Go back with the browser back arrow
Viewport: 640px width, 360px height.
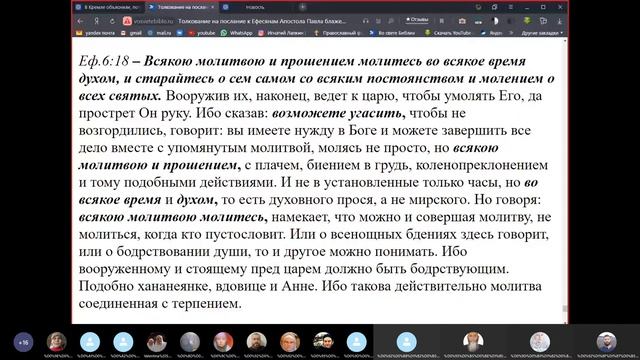(80, 21)
